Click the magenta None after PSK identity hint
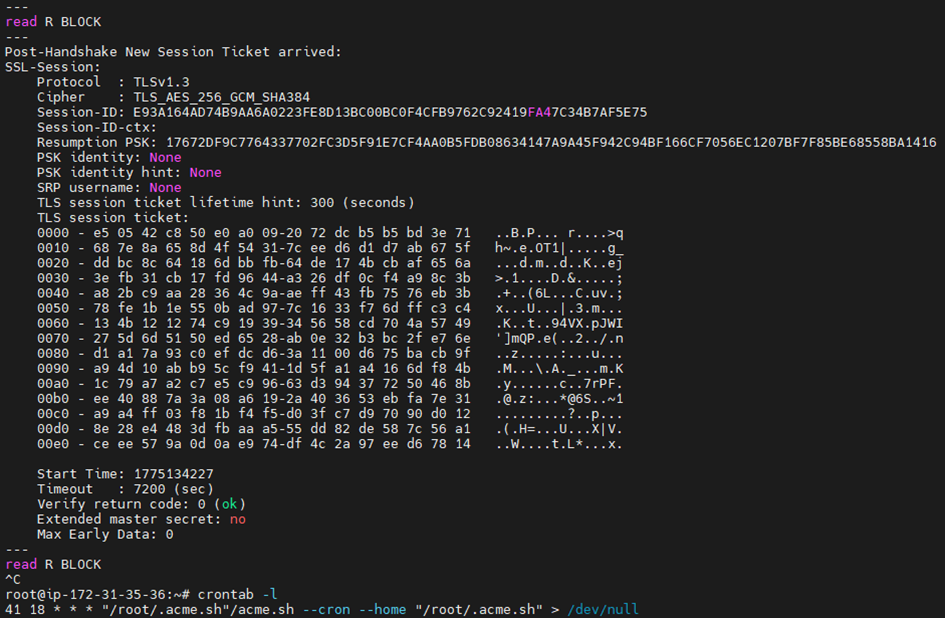Viewport: 945px width, 618px height. point(205,172)
